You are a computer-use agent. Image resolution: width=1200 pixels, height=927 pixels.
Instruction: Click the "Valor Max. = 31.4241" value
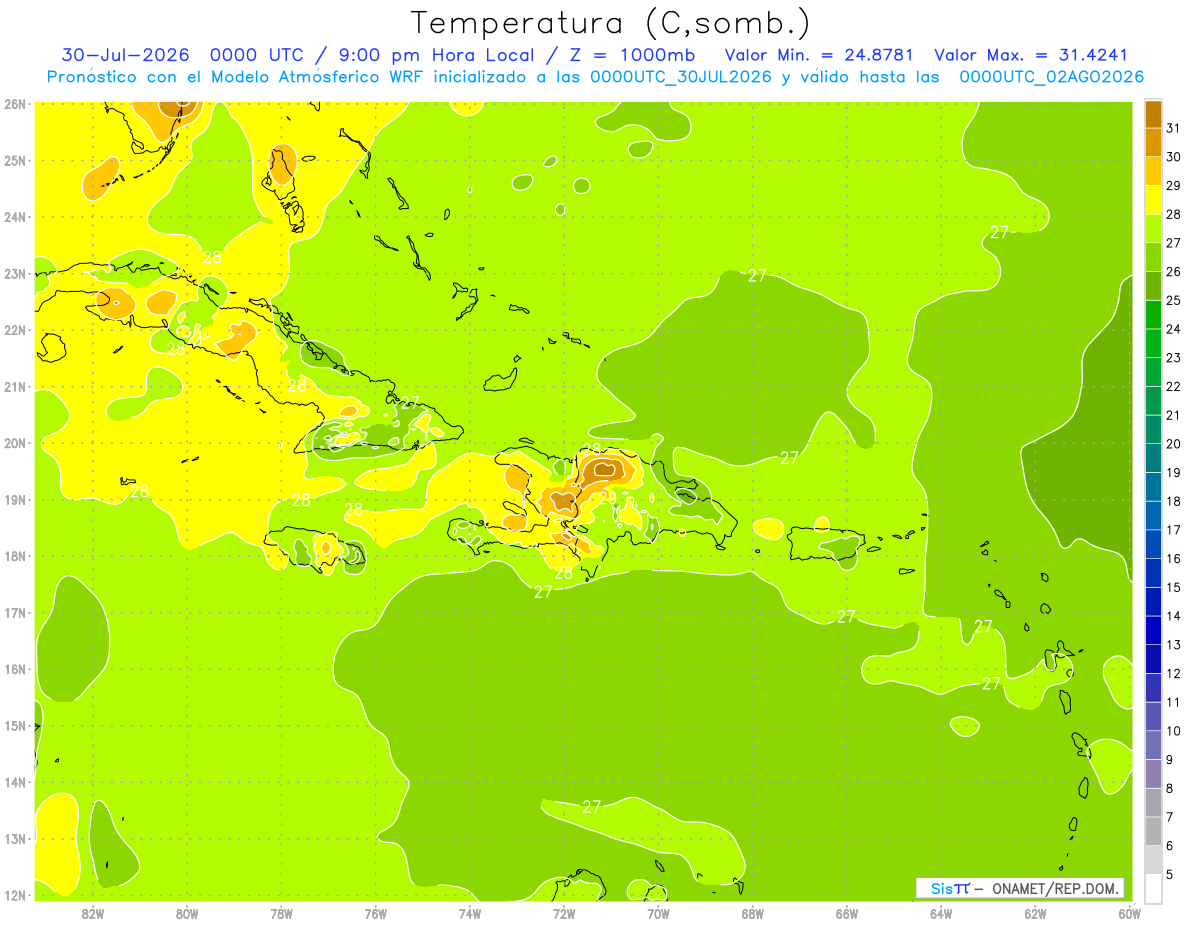(1031, 55)
